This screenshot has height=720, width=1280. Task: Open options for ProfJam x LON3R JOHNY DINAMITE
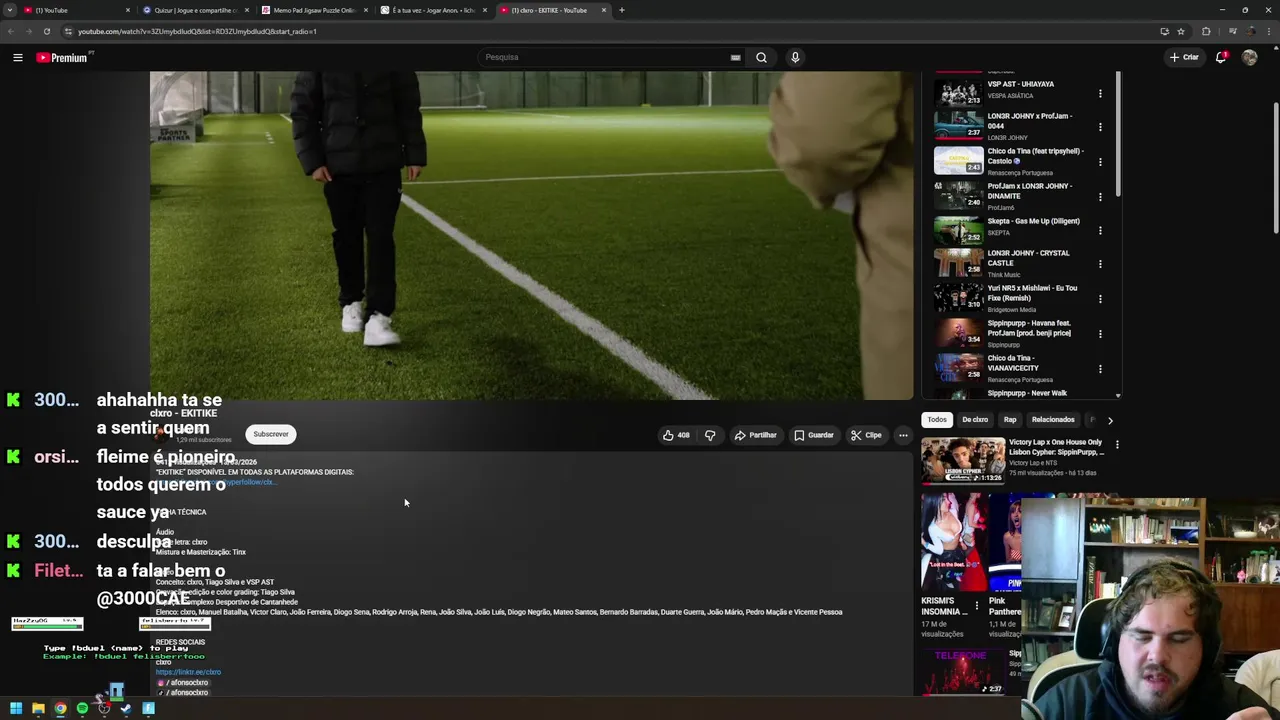(x=1100, y=196)
